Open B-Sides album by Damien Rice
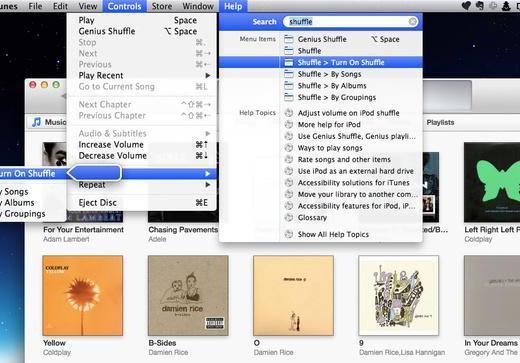520x363 pixels. point(188,296)
